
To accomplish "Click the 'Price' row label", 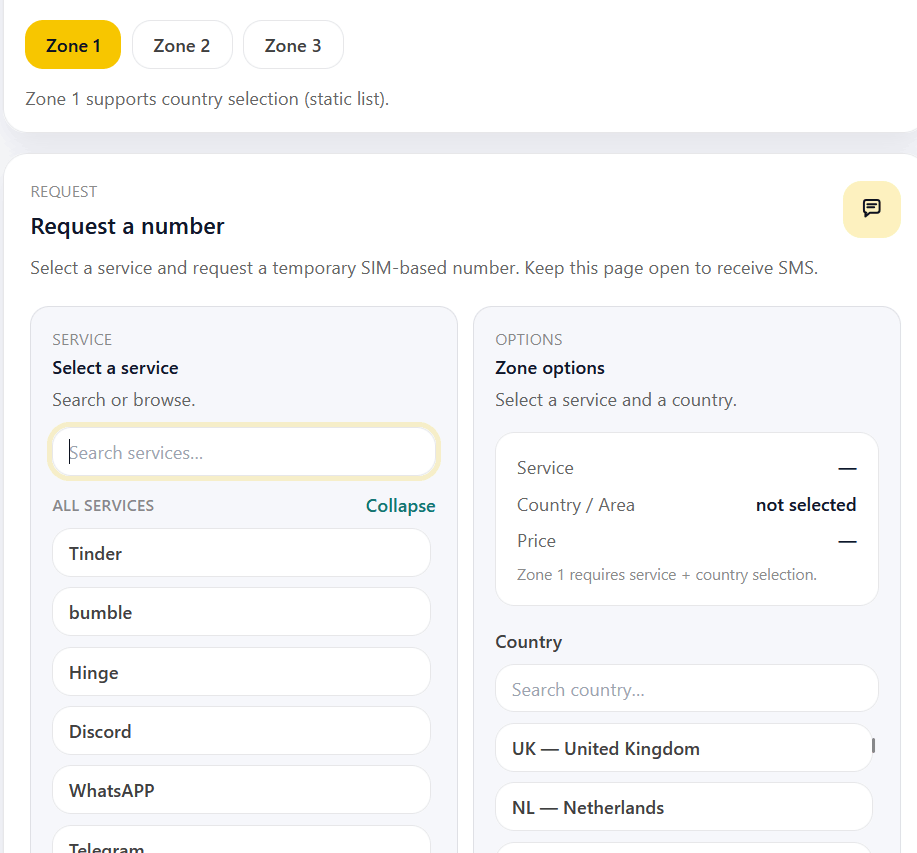I will click(536, 541).
